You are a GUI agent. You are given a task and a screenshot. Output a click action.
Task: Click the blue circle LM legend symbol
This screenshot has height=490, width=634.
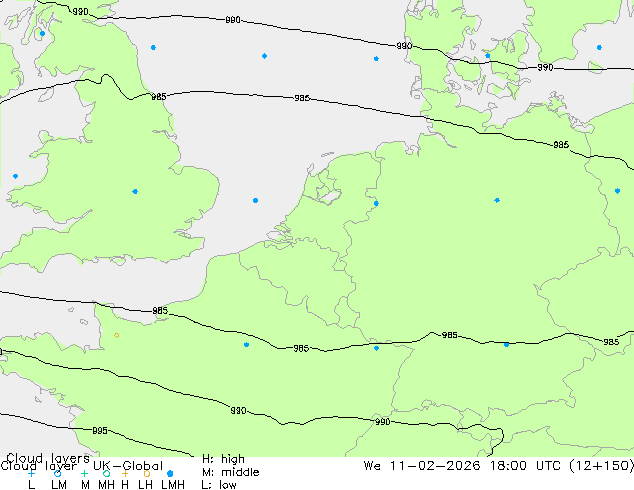(57, 473)
